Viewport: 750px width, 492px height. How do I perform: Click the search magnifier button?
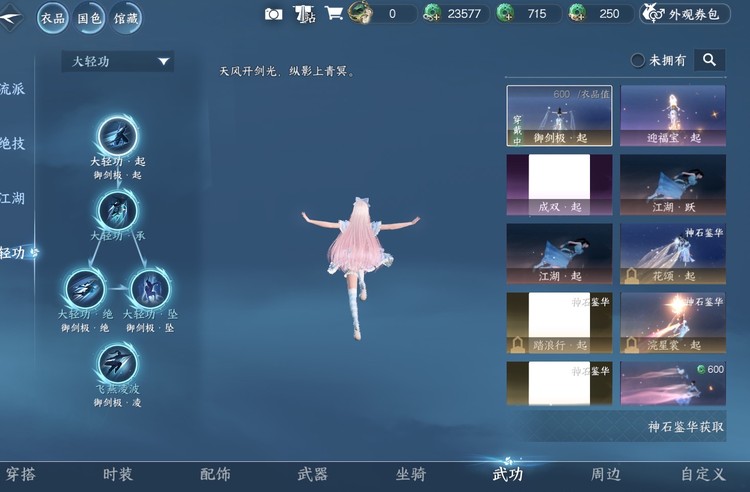709,60
